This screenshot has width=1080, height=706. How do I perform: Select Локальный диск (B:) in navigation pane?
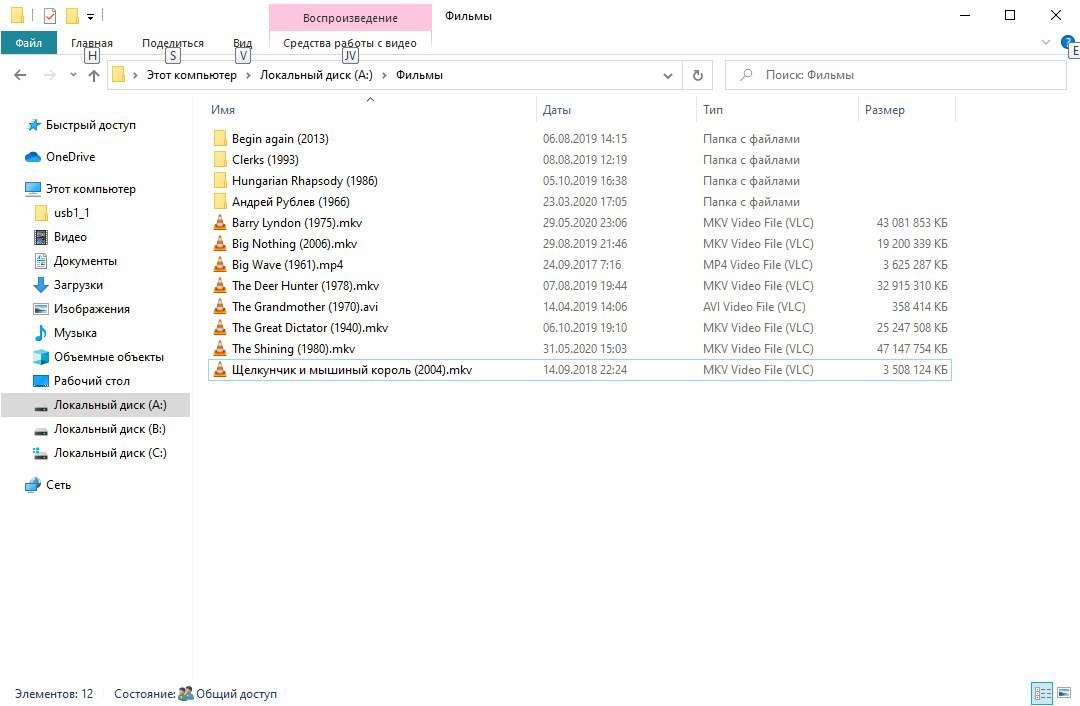click(x=110, y=429)
